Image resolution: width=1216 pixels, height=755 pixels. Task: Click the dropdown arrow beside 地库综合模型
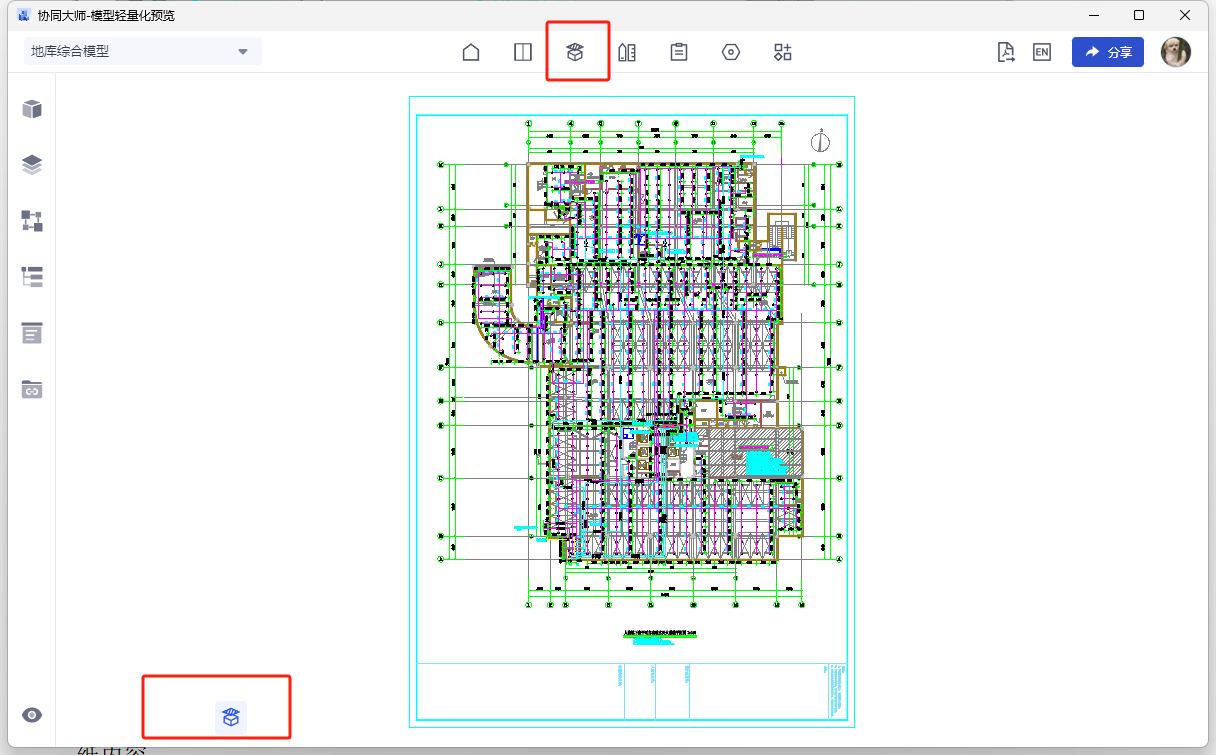pos(242,52)
